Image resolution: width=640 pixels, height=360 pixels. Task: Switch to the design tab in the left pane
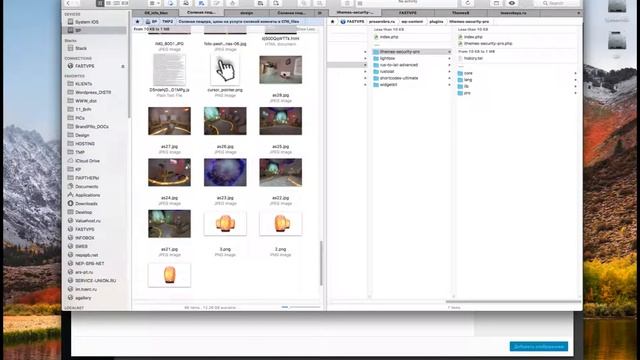click(247, 13)
